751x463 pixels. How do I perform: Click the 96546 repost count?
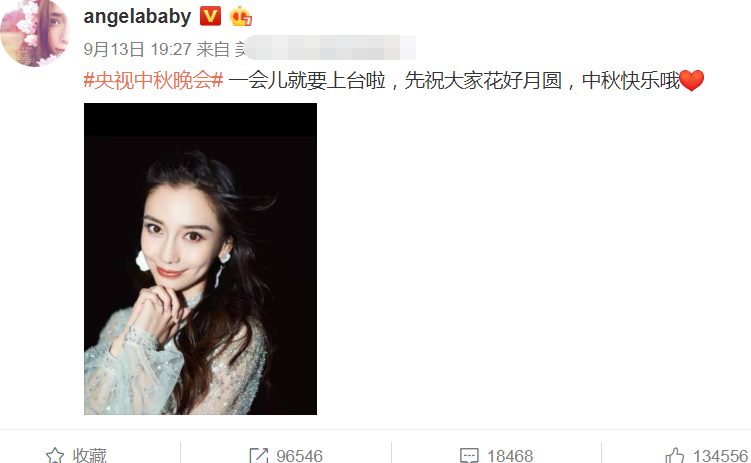[x=299, y=456]
